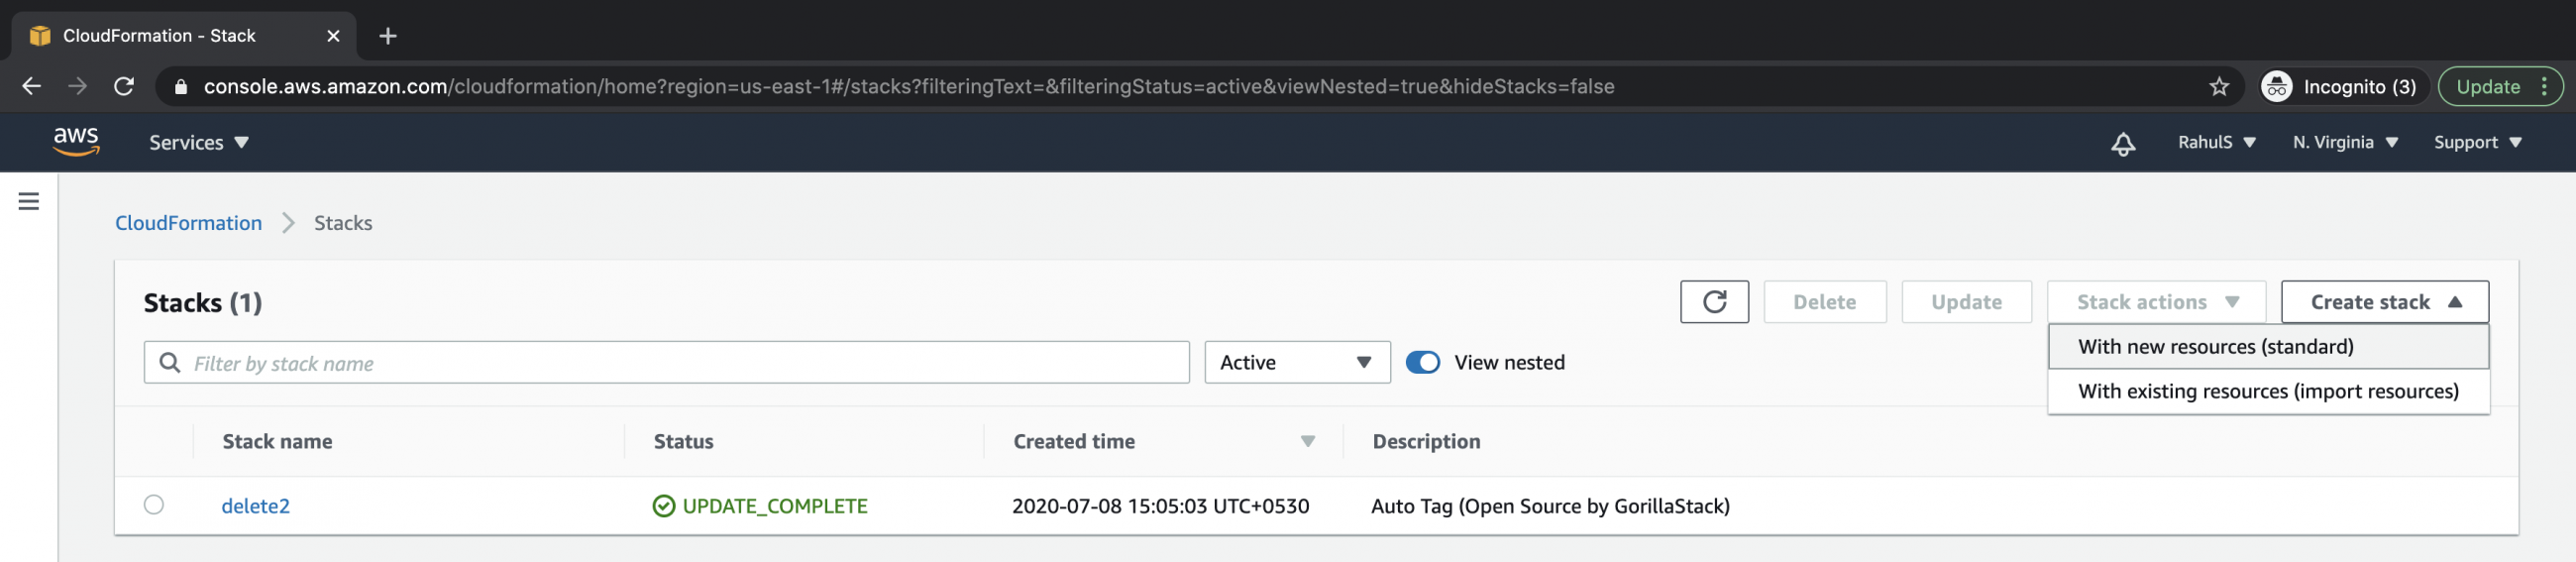Click the Stack name column header

tap(277, 441)
